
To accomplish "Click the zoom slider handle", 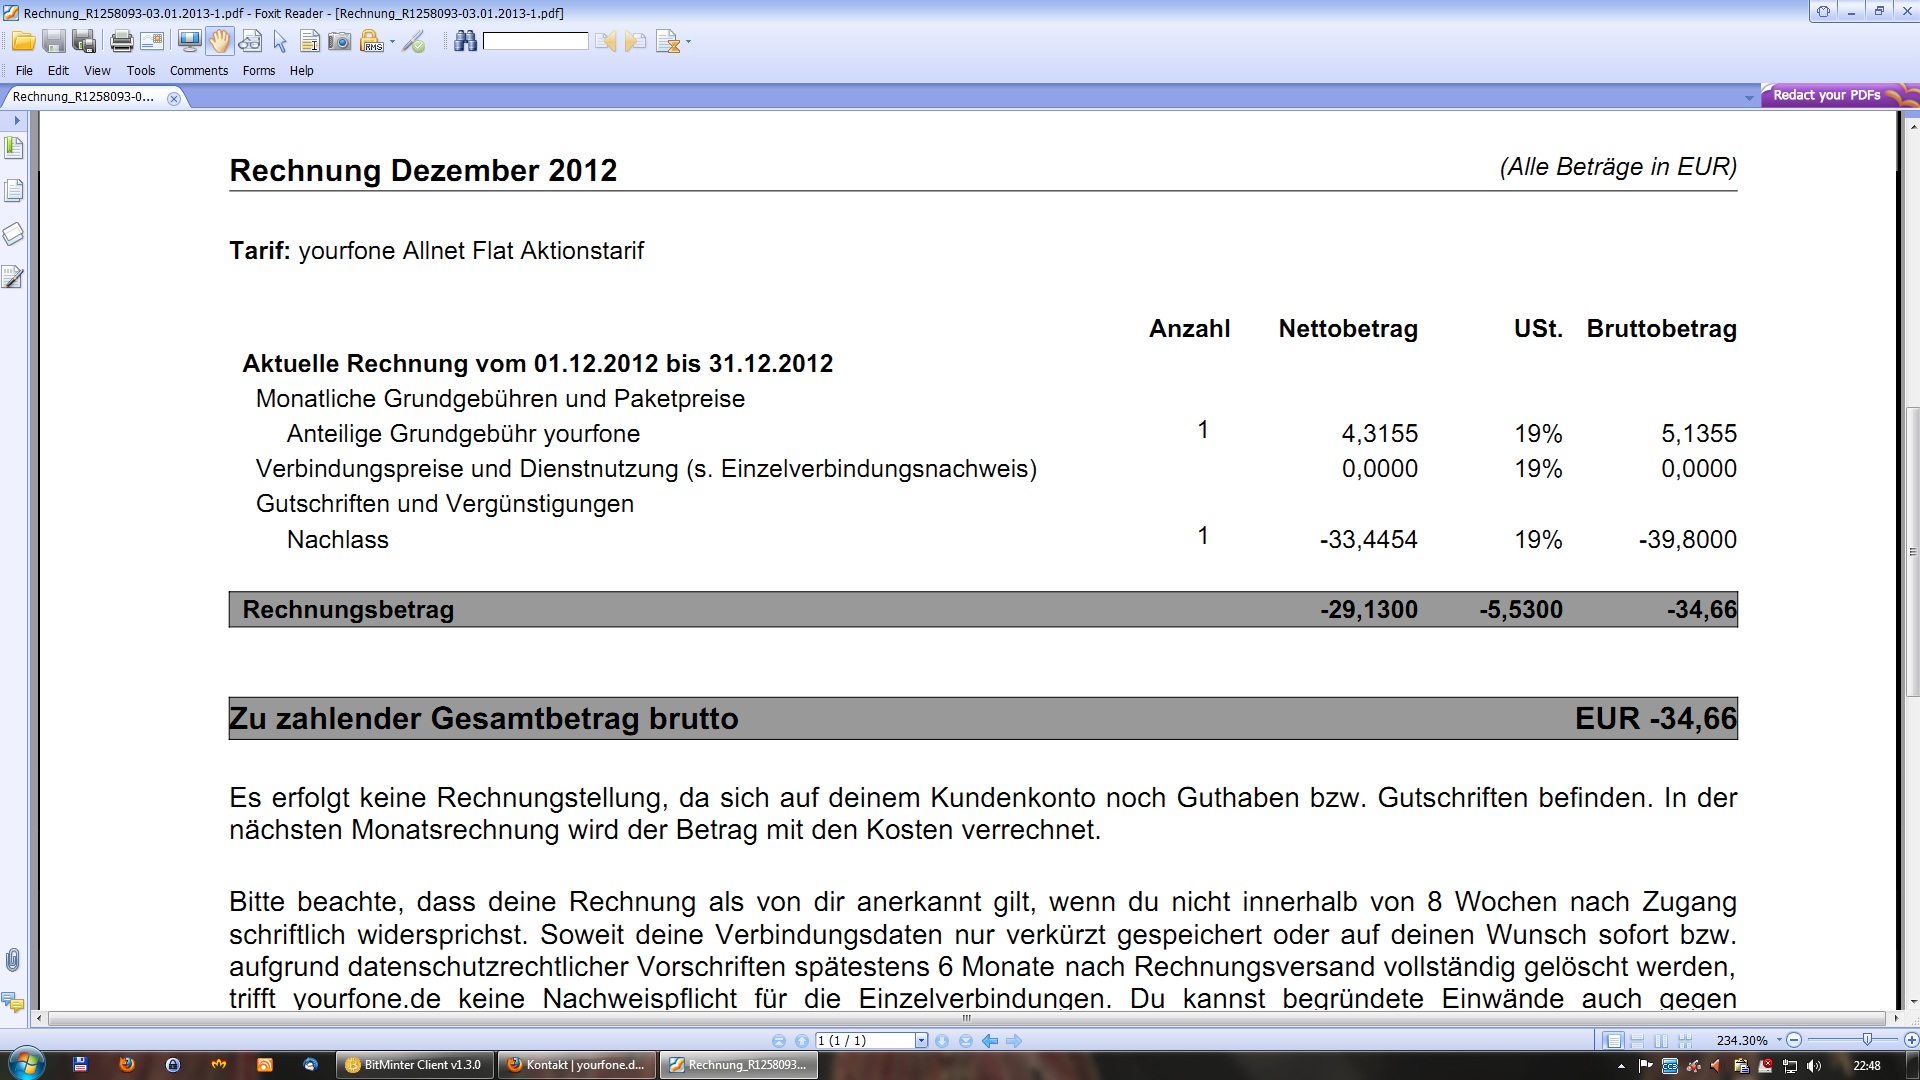I will coord(1866,1040).
